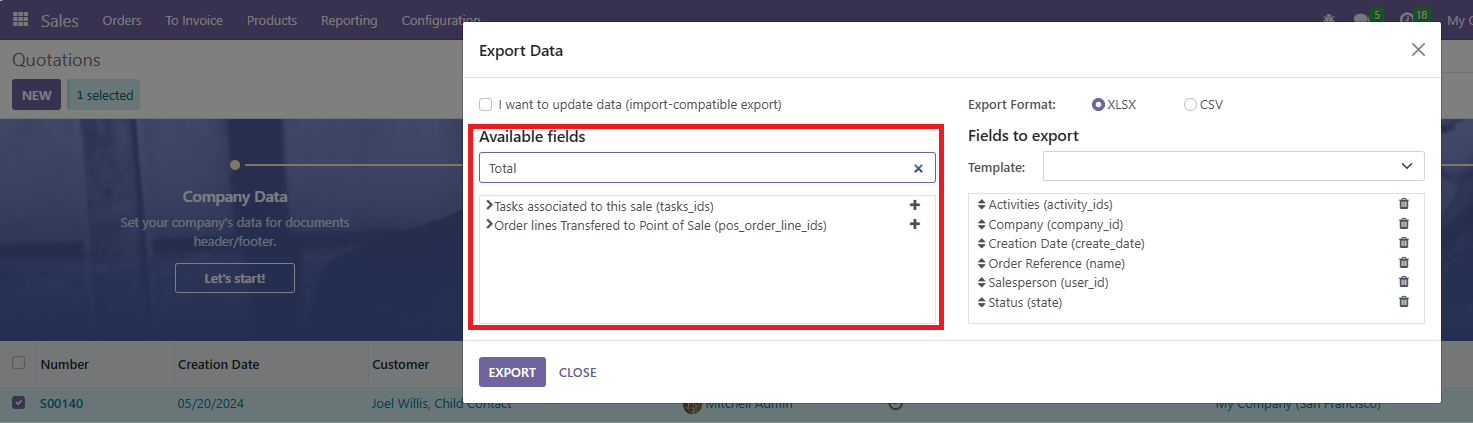Remove Status field using trash icon
This screenshot has width=1473, height=423.
click(x=1403, y=302)
